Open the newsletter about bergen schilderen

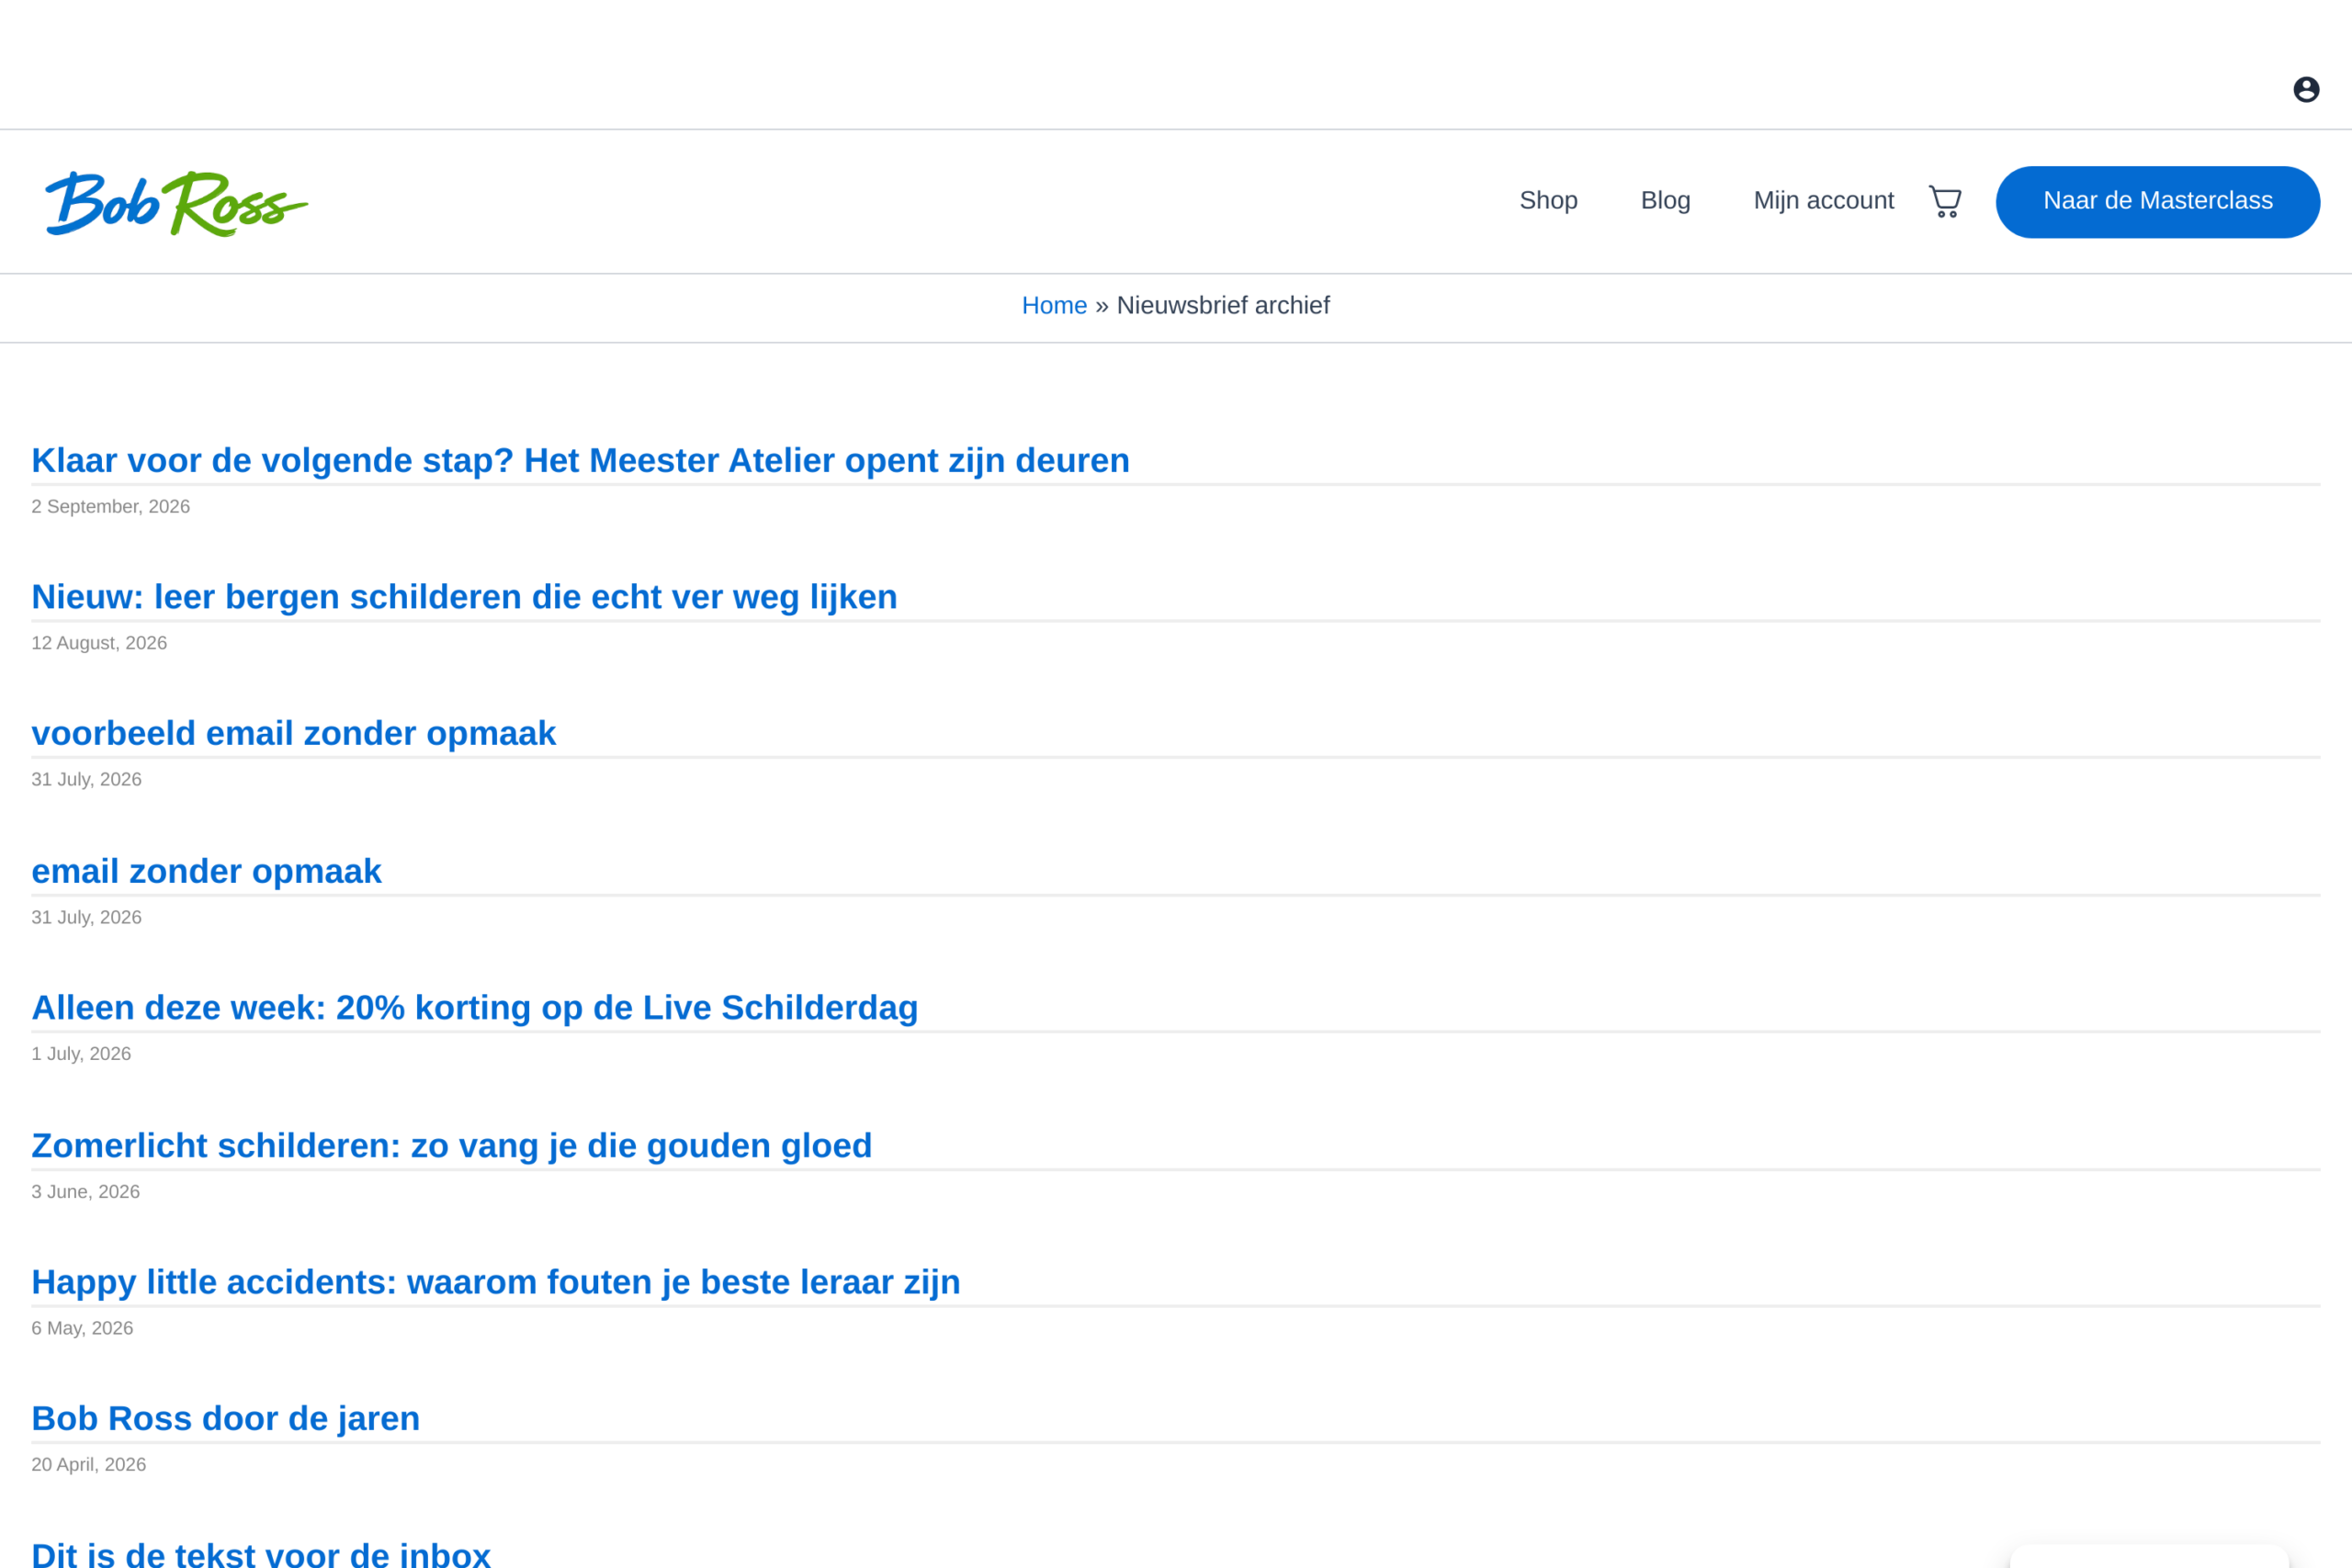point(464,597)
